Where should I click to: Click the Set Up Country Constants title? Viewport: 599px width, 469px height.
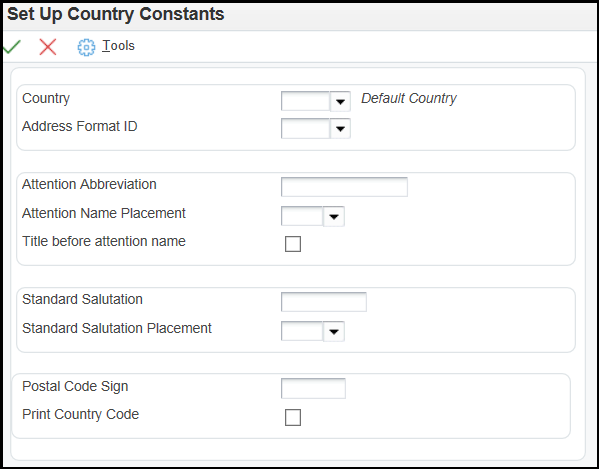tap(115, 14)
